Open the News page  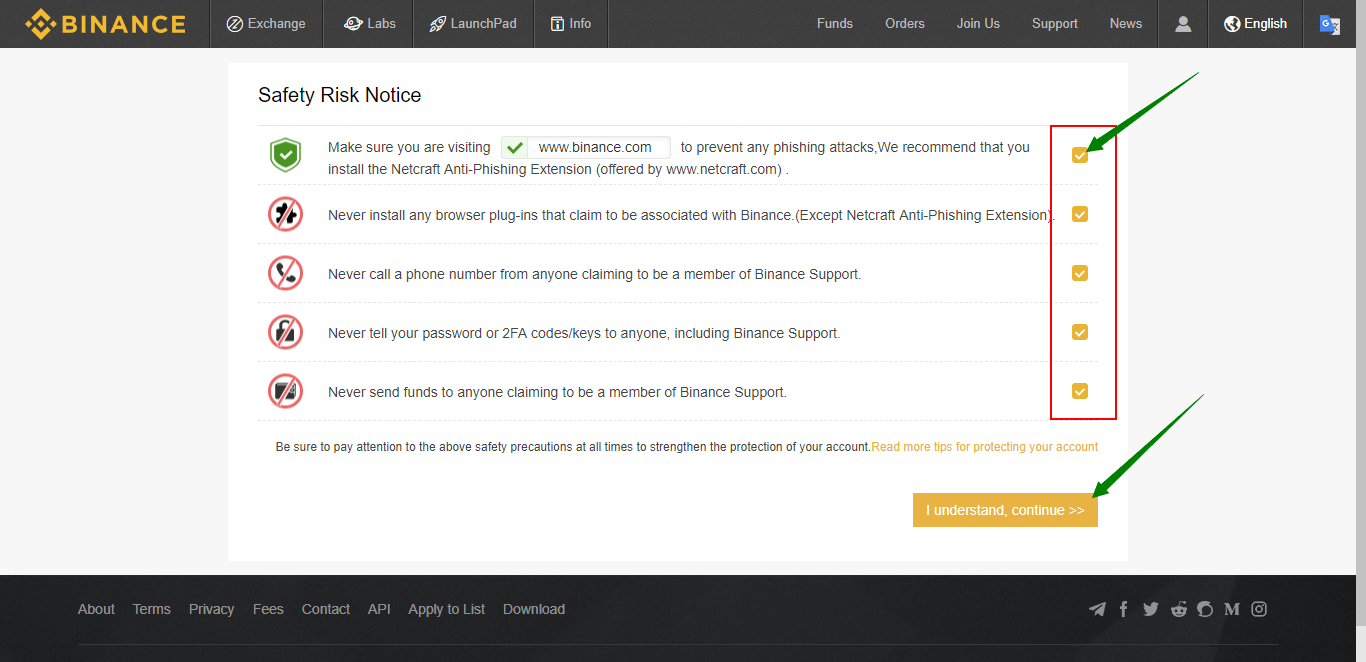click(1126, 24)
